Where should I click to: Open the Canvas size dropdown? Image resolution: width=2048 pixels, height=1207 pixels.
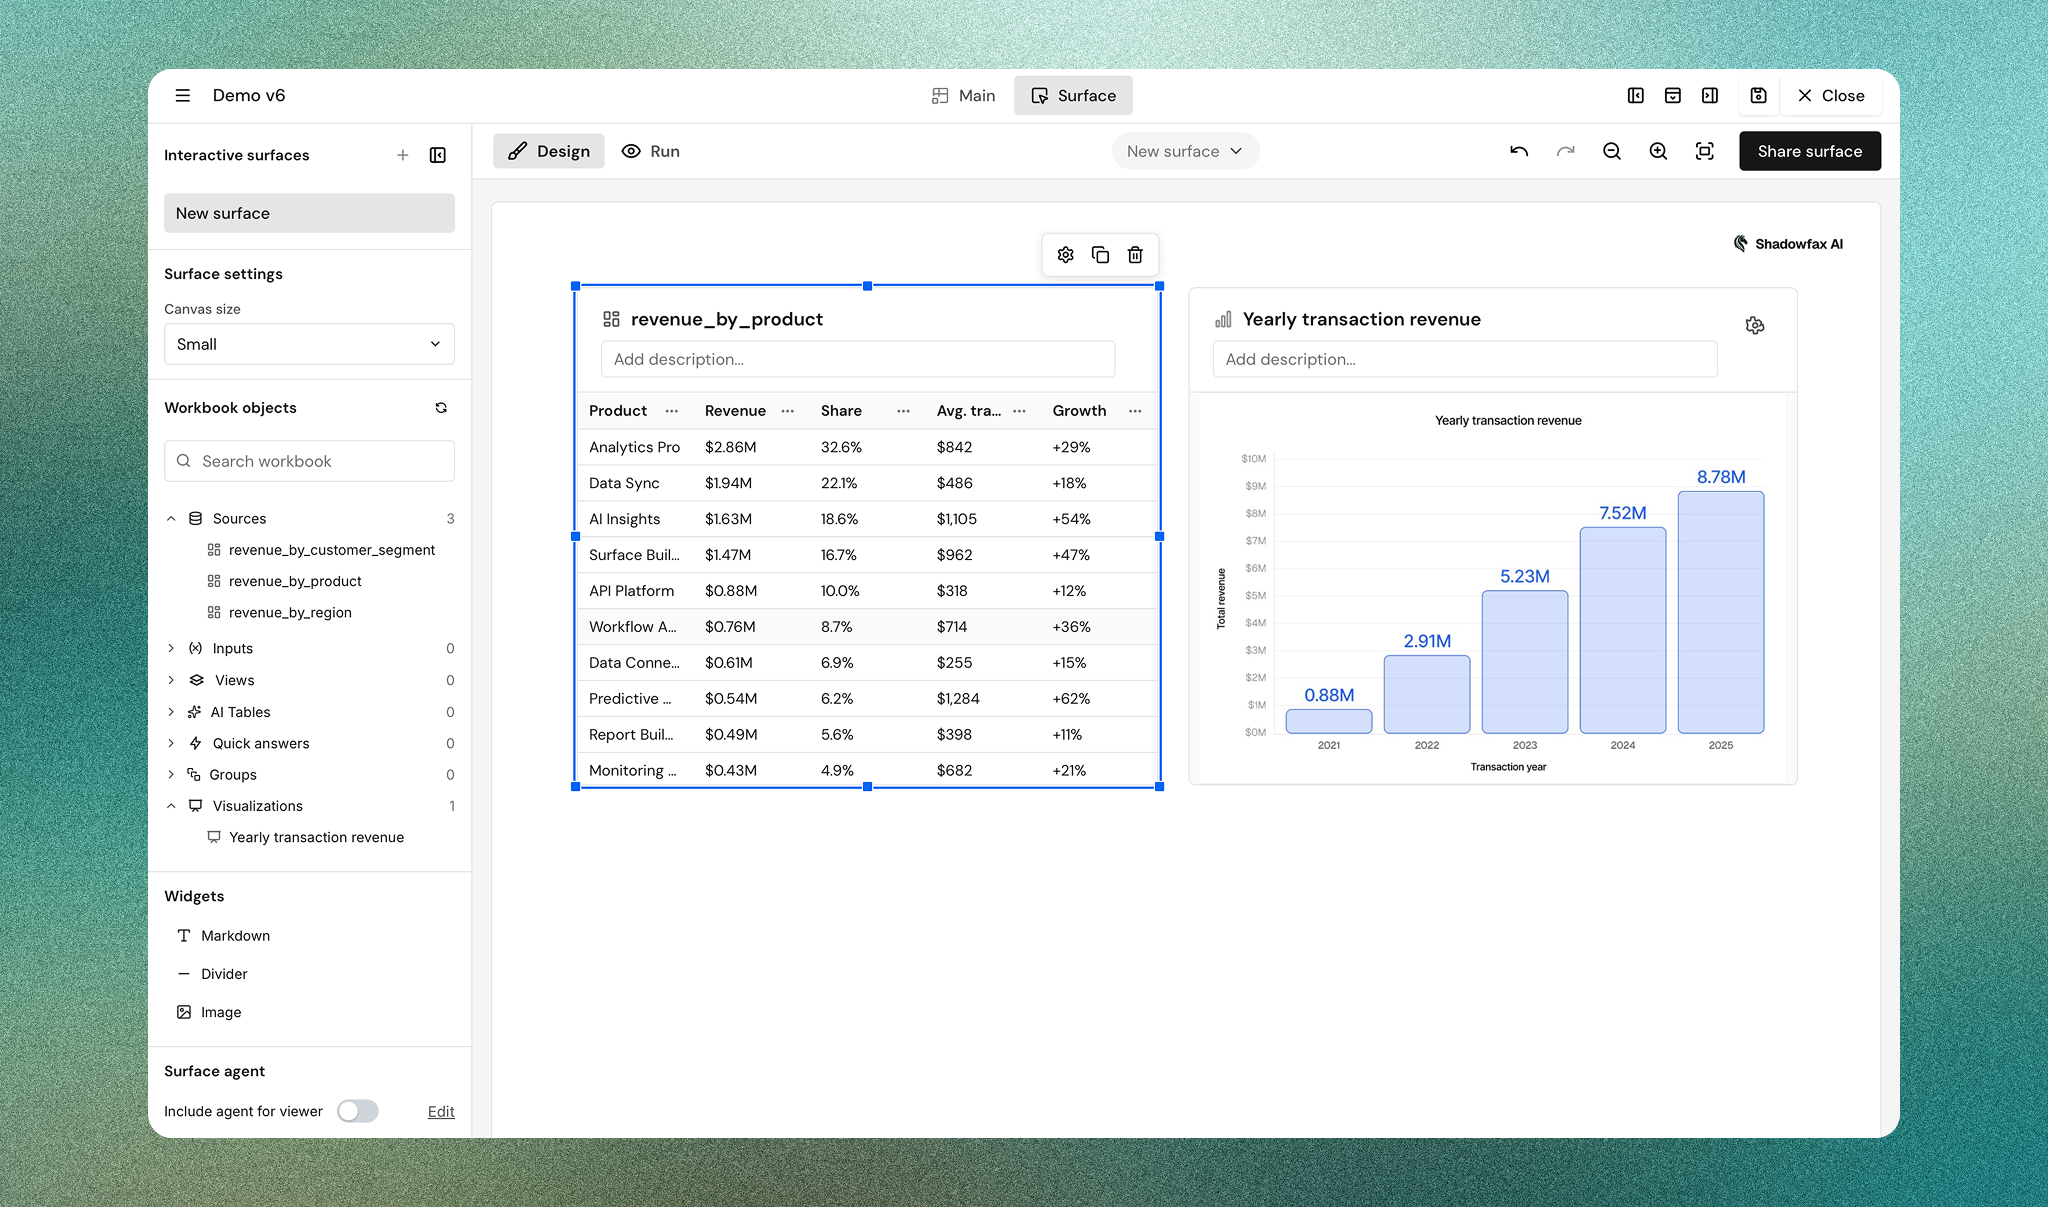click(309, 344)
